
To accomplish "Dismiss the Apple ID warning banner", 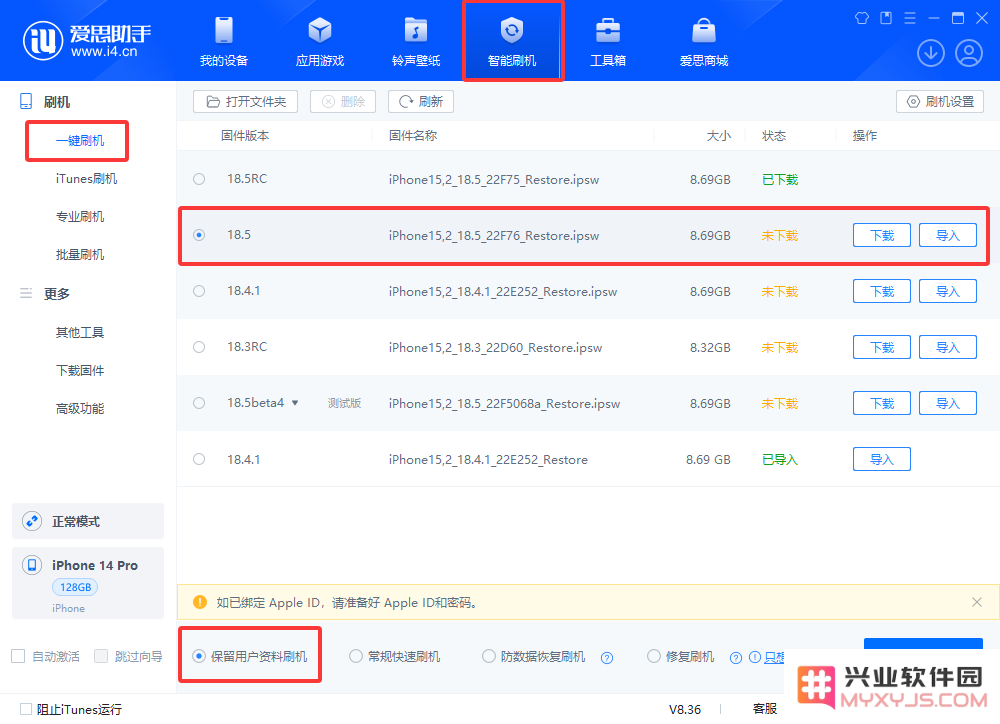I will (977, 602).
